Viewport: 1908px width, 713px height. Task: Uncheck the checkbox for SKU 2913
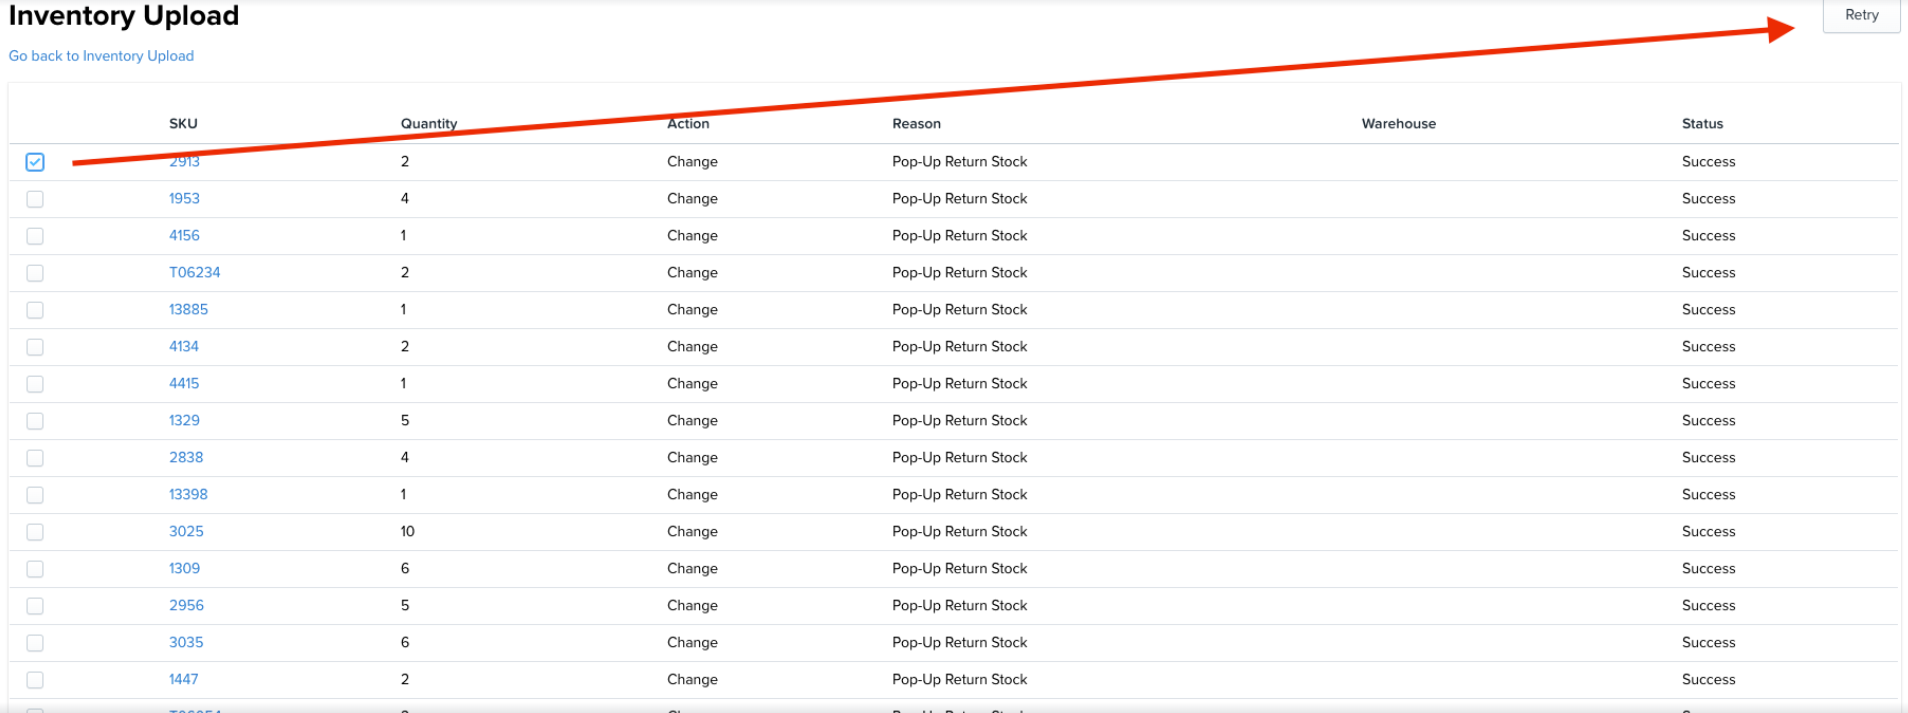click(35, 162)
